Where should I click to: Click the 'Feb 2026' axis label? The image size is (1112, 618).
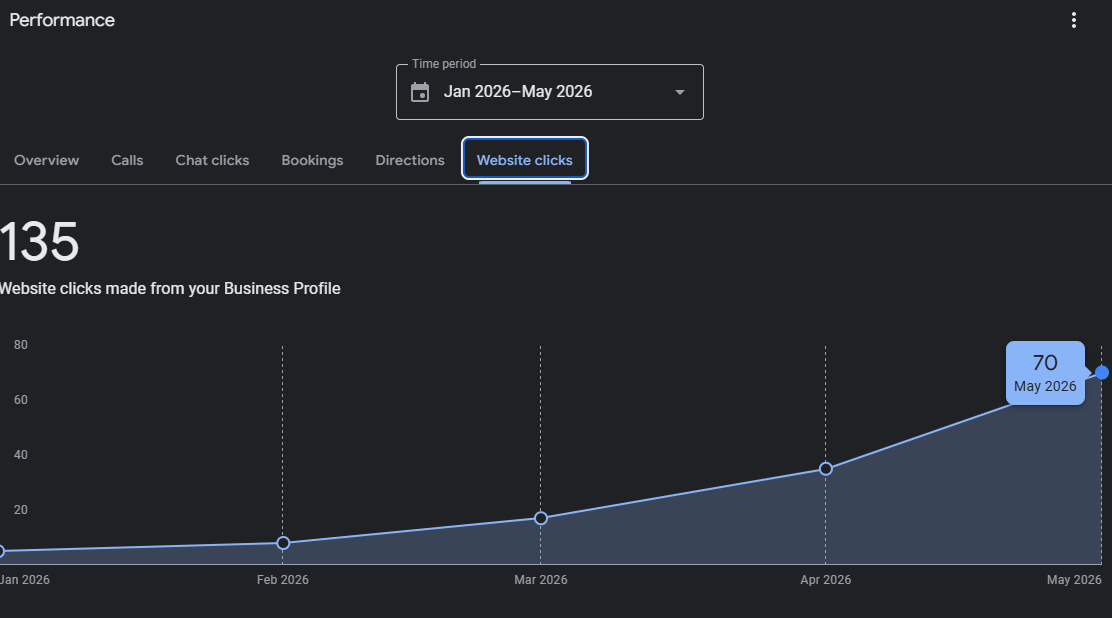point(283,580)
